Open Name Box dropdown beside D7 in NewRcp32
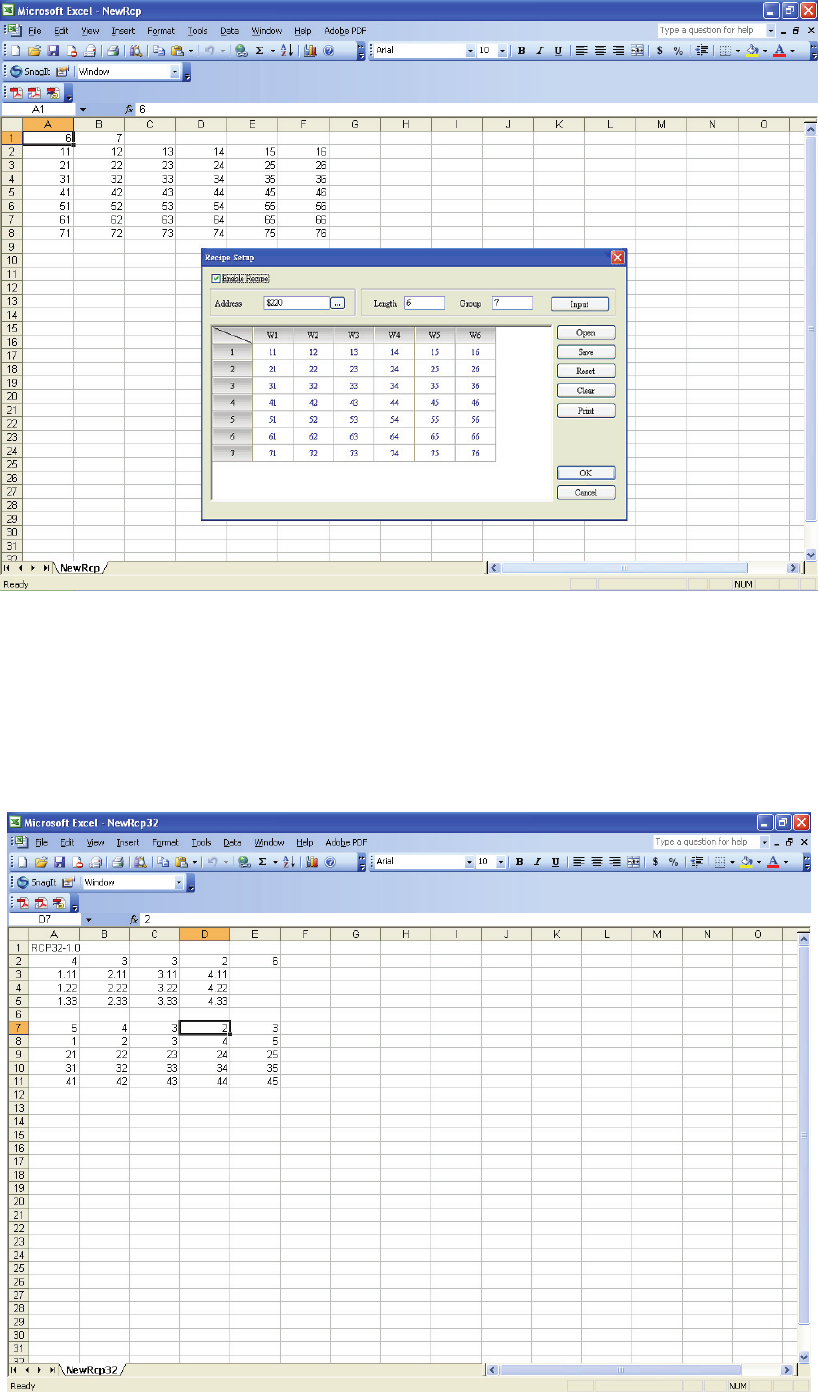 click(x=88, y=918)
